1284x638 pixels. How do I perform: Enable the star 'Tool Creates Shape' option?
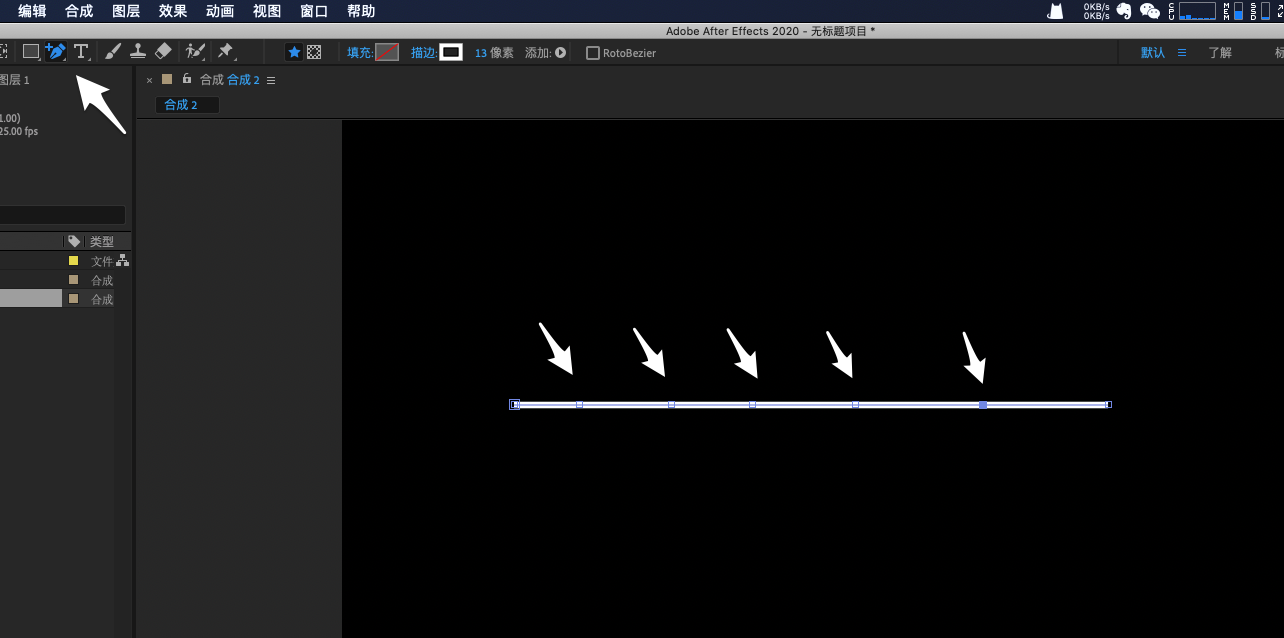tap(294, 52)
